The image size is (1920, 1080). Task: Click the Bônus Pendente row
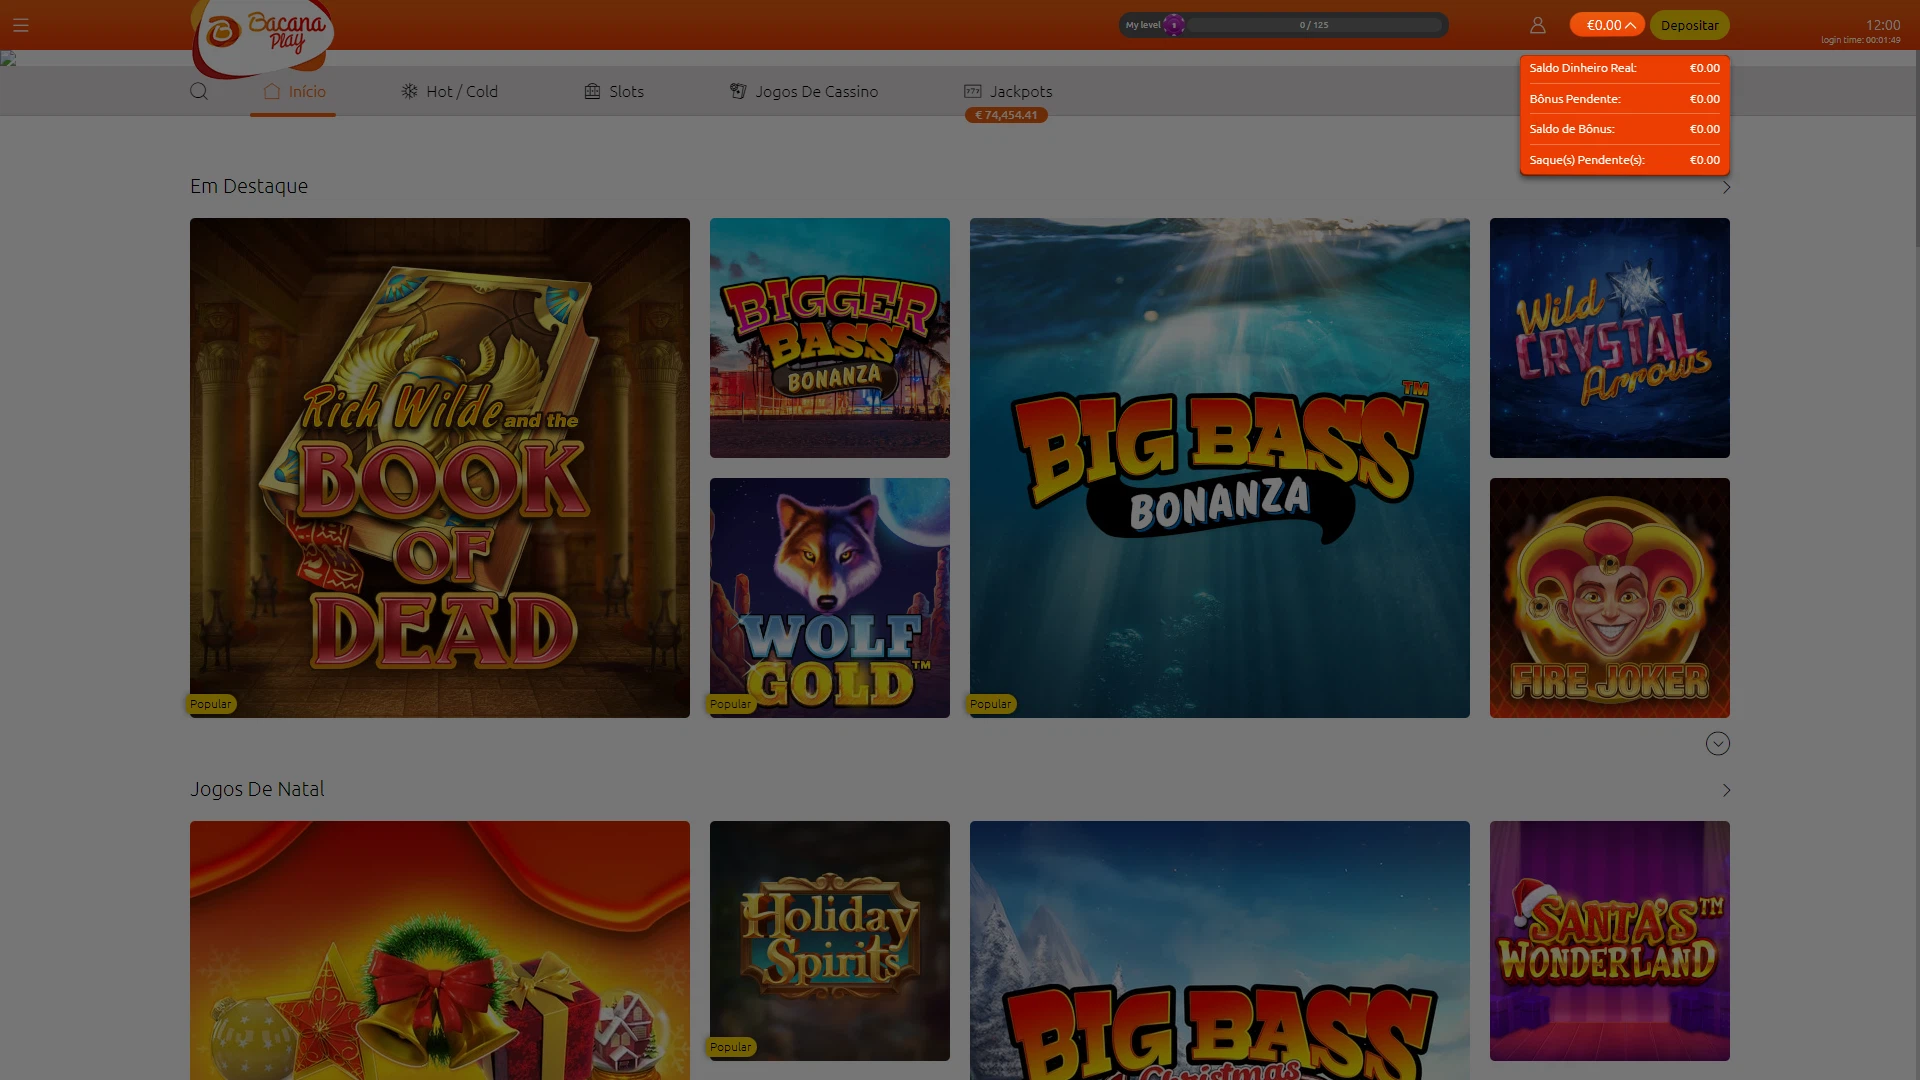coord(1625,99)
